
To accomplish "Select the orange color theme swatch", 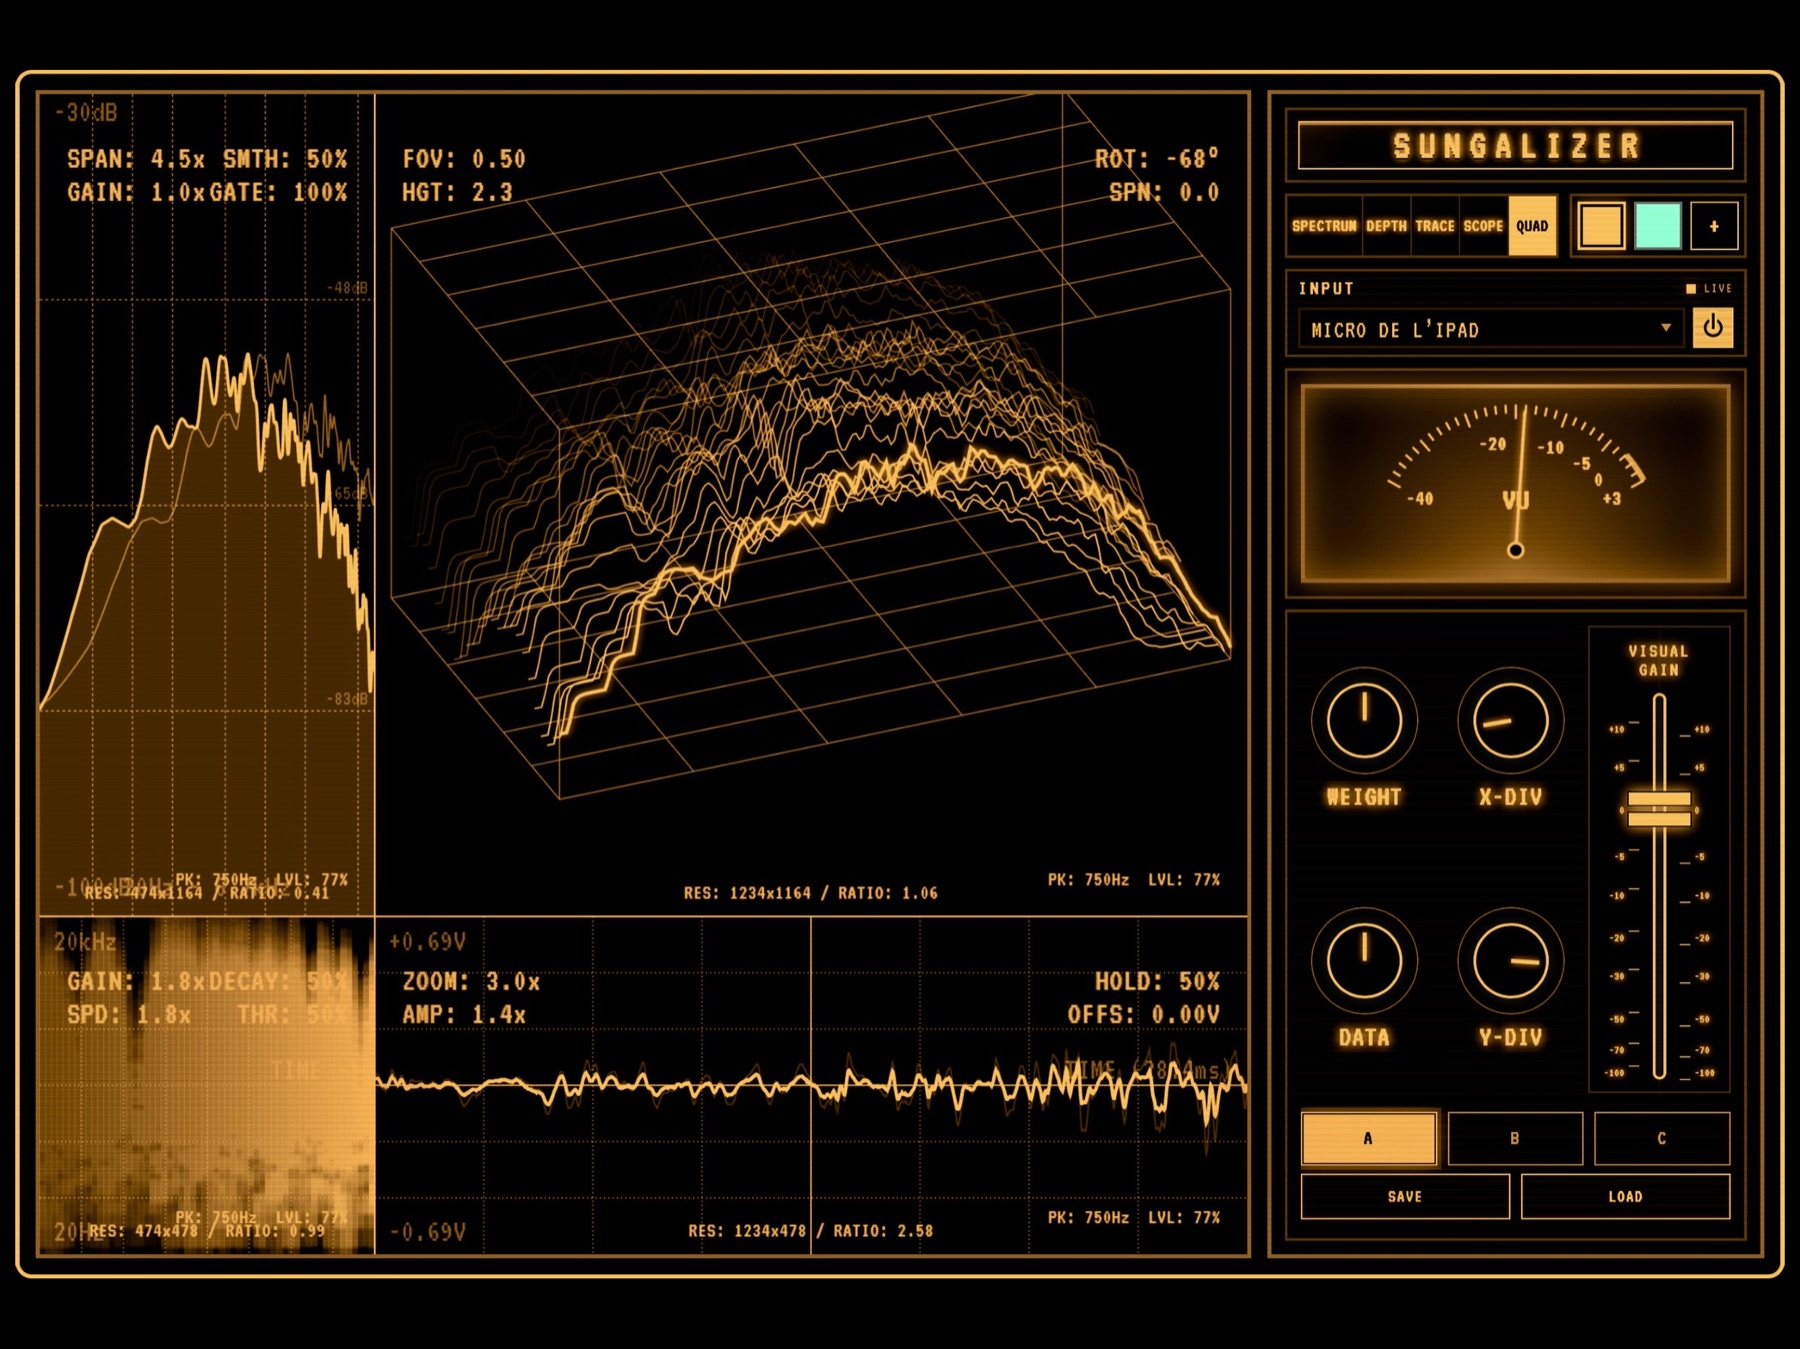I will [x=1601, y=226].
